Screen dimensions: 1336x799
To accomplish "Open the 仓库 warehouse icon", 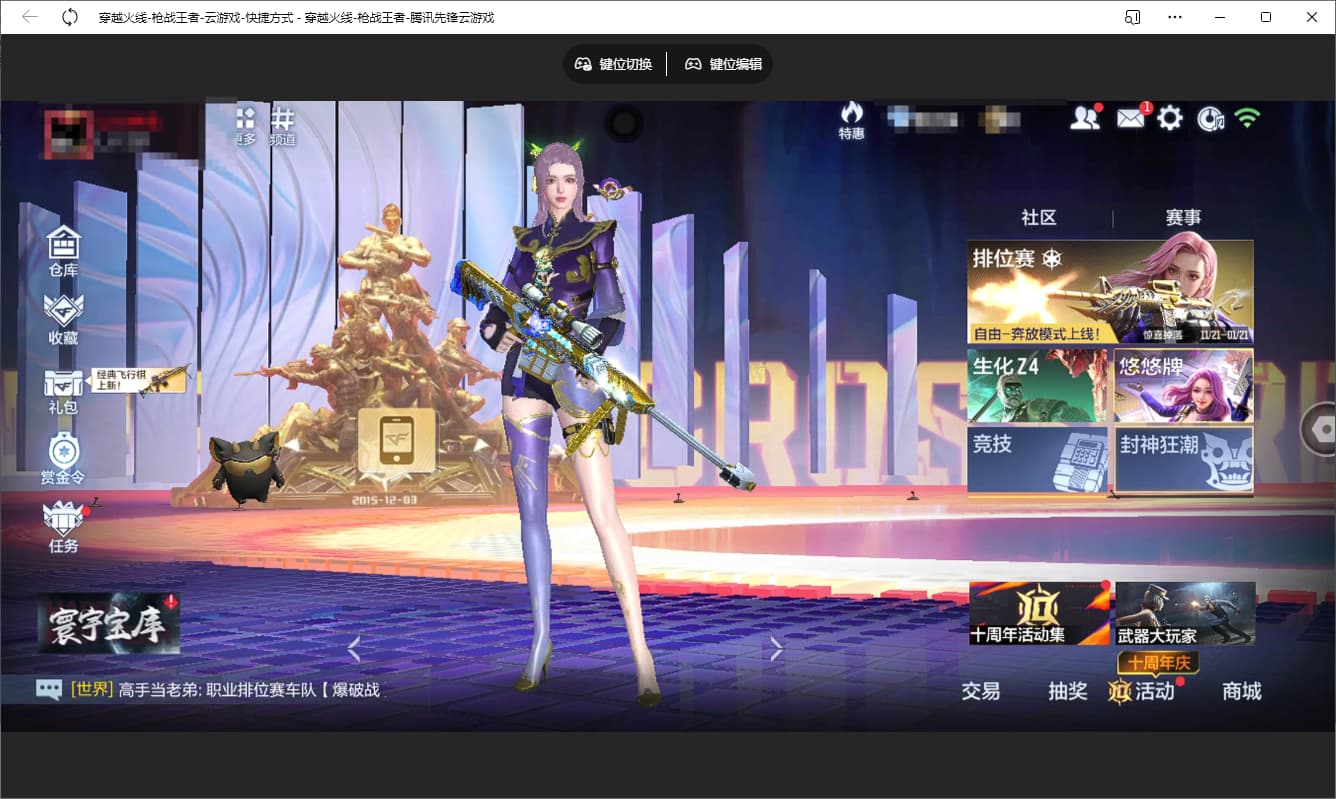I will [63, 250].
